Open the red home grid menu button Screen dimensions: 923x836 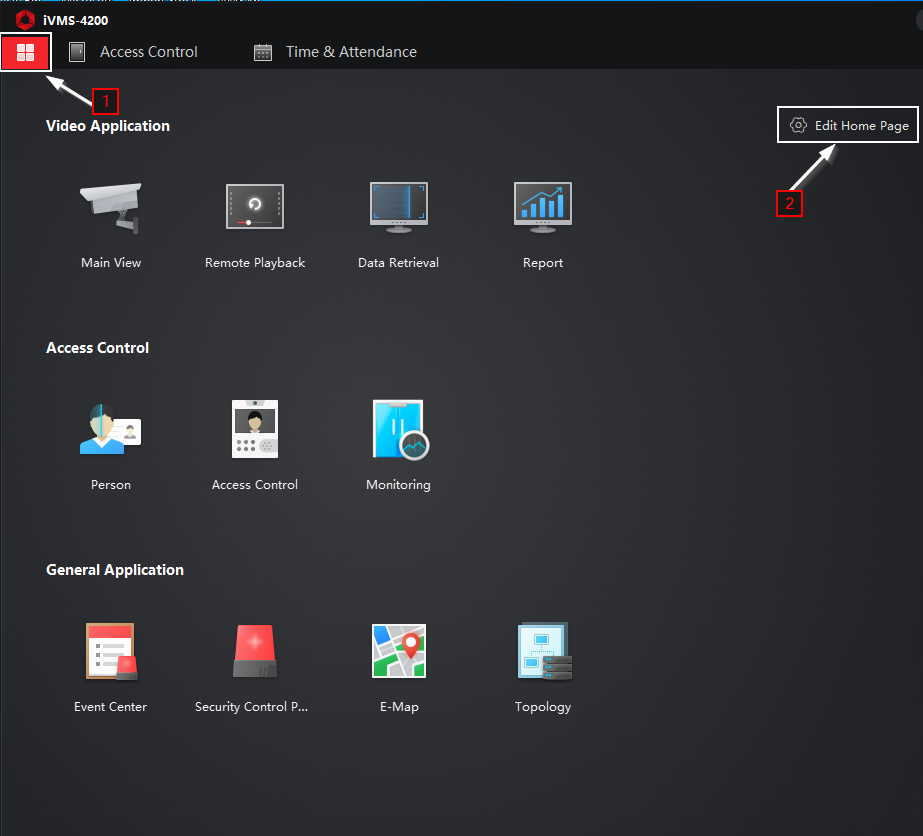(25, 52)
